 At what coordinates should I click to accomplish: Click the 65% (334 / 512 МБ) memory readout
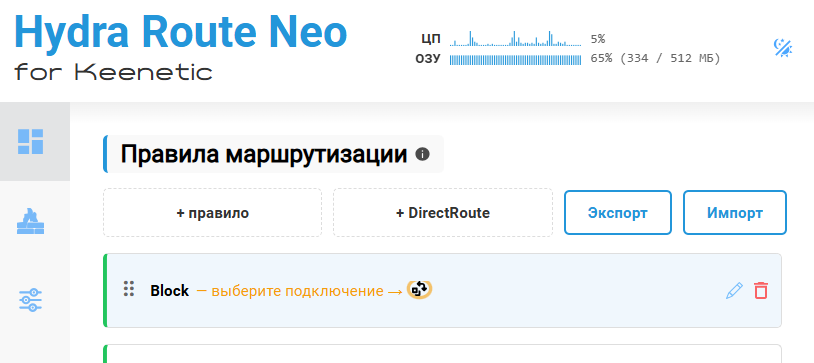(656, 58)
